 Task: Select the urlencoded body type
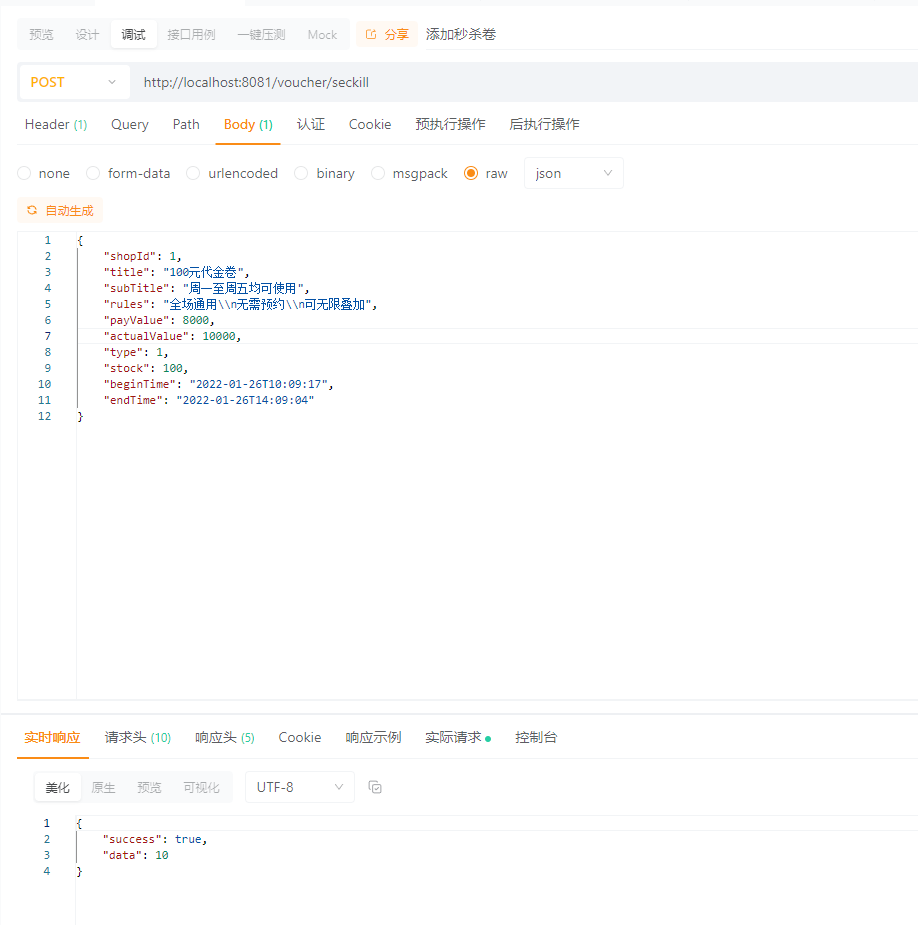pyautogui.click(x=193, y=173)
